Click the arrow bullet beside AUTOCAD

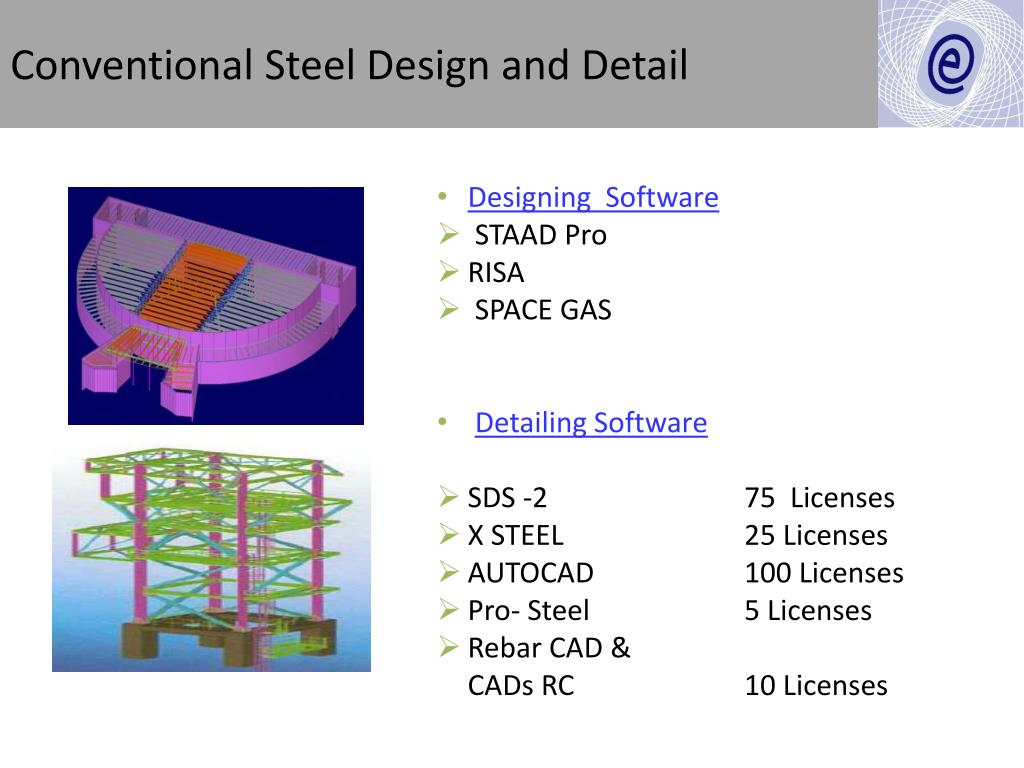tap(449, 571)
